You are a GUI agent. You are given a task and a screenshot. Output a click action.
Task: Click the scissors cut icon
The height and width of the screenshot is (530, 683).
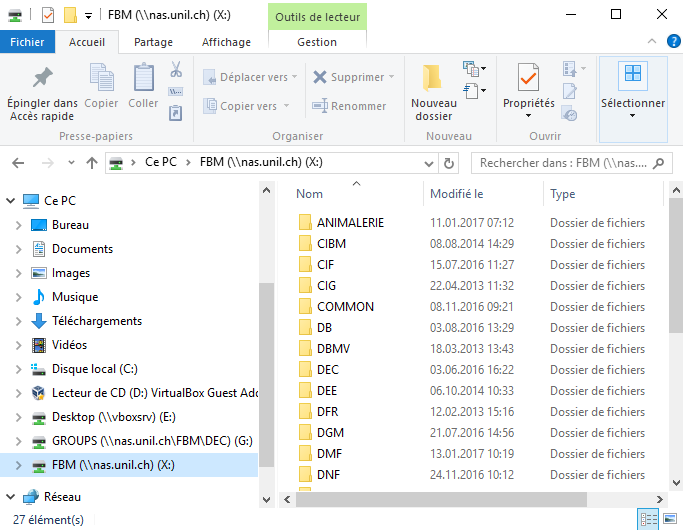(176, 70)
